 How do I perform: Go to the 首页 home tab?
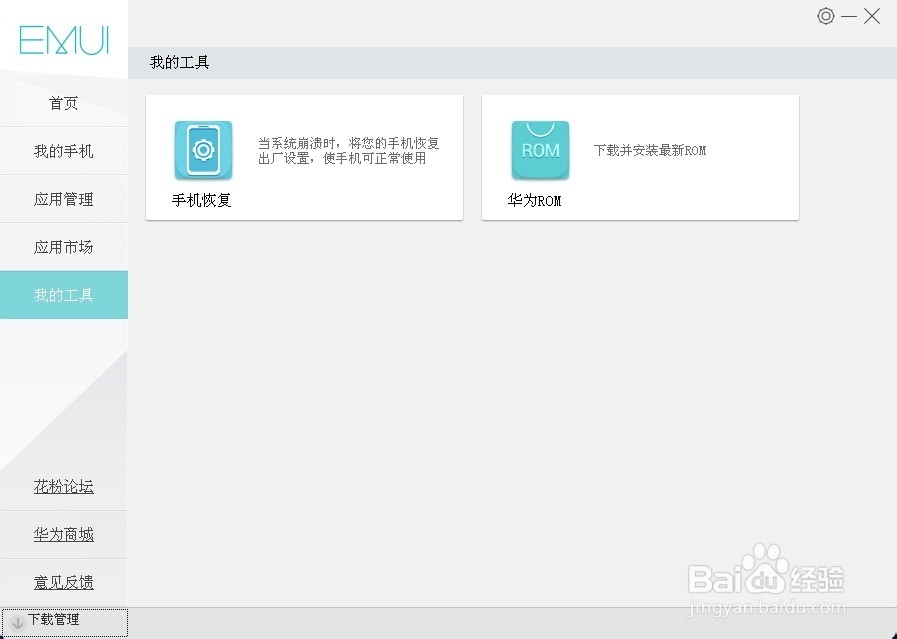tap(63, 103)
